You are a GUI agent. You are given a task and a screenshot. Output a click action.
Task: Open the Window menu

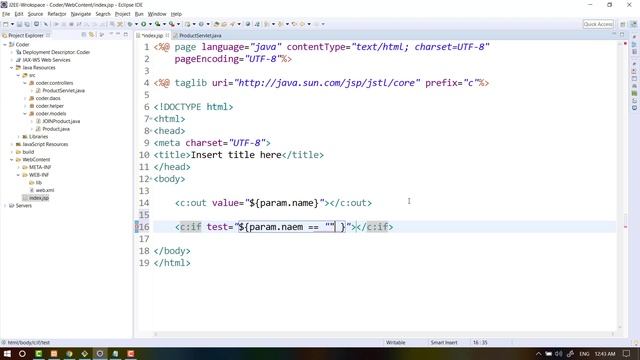coord(157,14)
